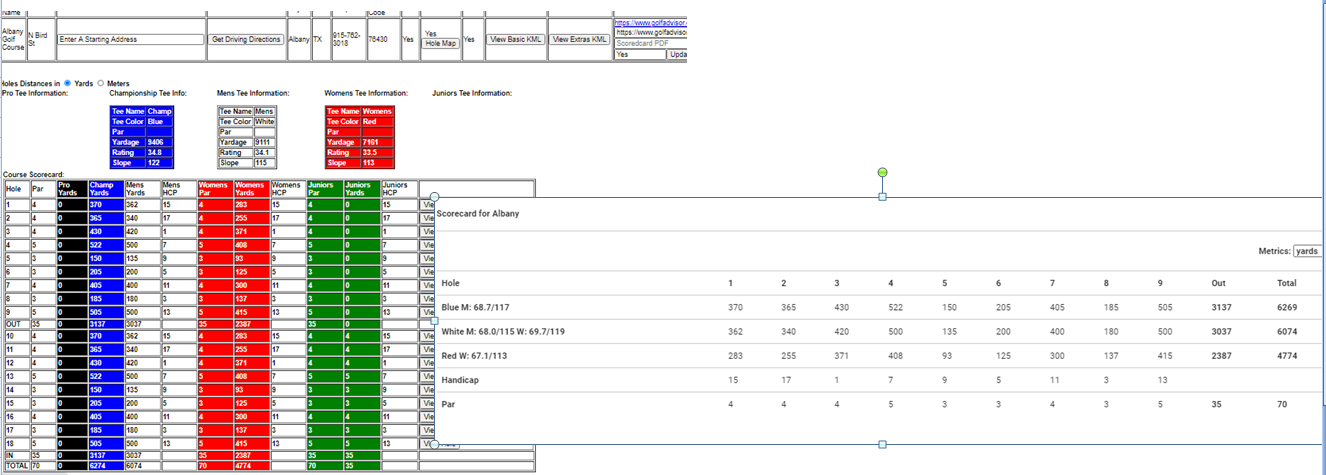Click the Hole Map button
1326x475 pixels.
tap(441, 44)
